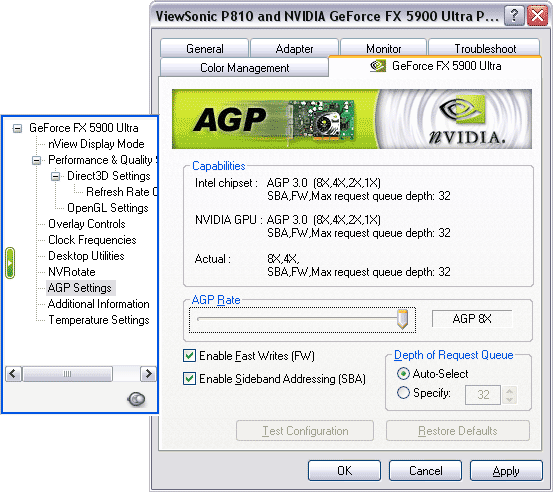This screenshot has height=492, width=553.
Task: Click the left scroll arrow of the tree
Action: pos(14,373)
